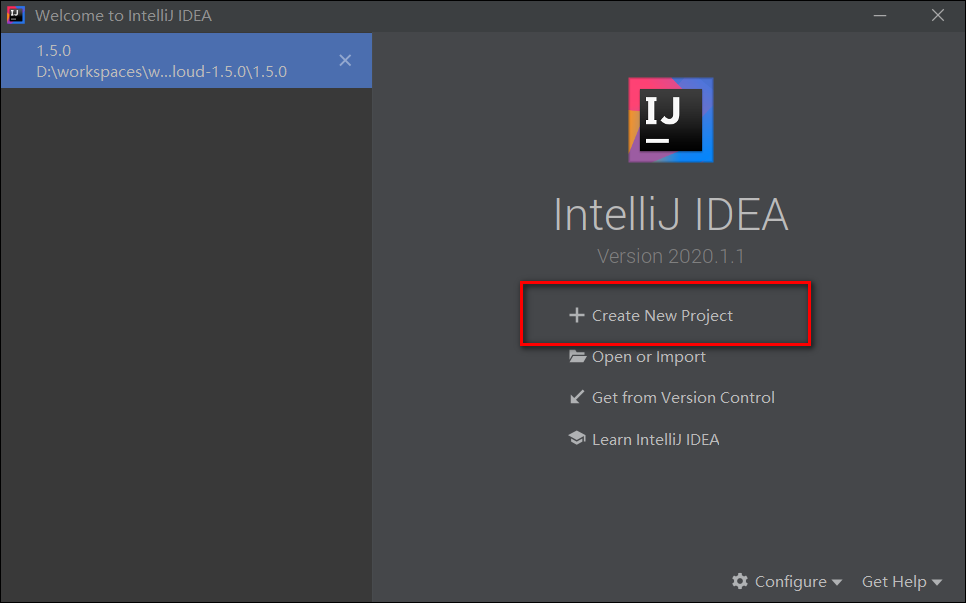Open the recent project 1.5.0
966x603 pixels.
point(160,60)
